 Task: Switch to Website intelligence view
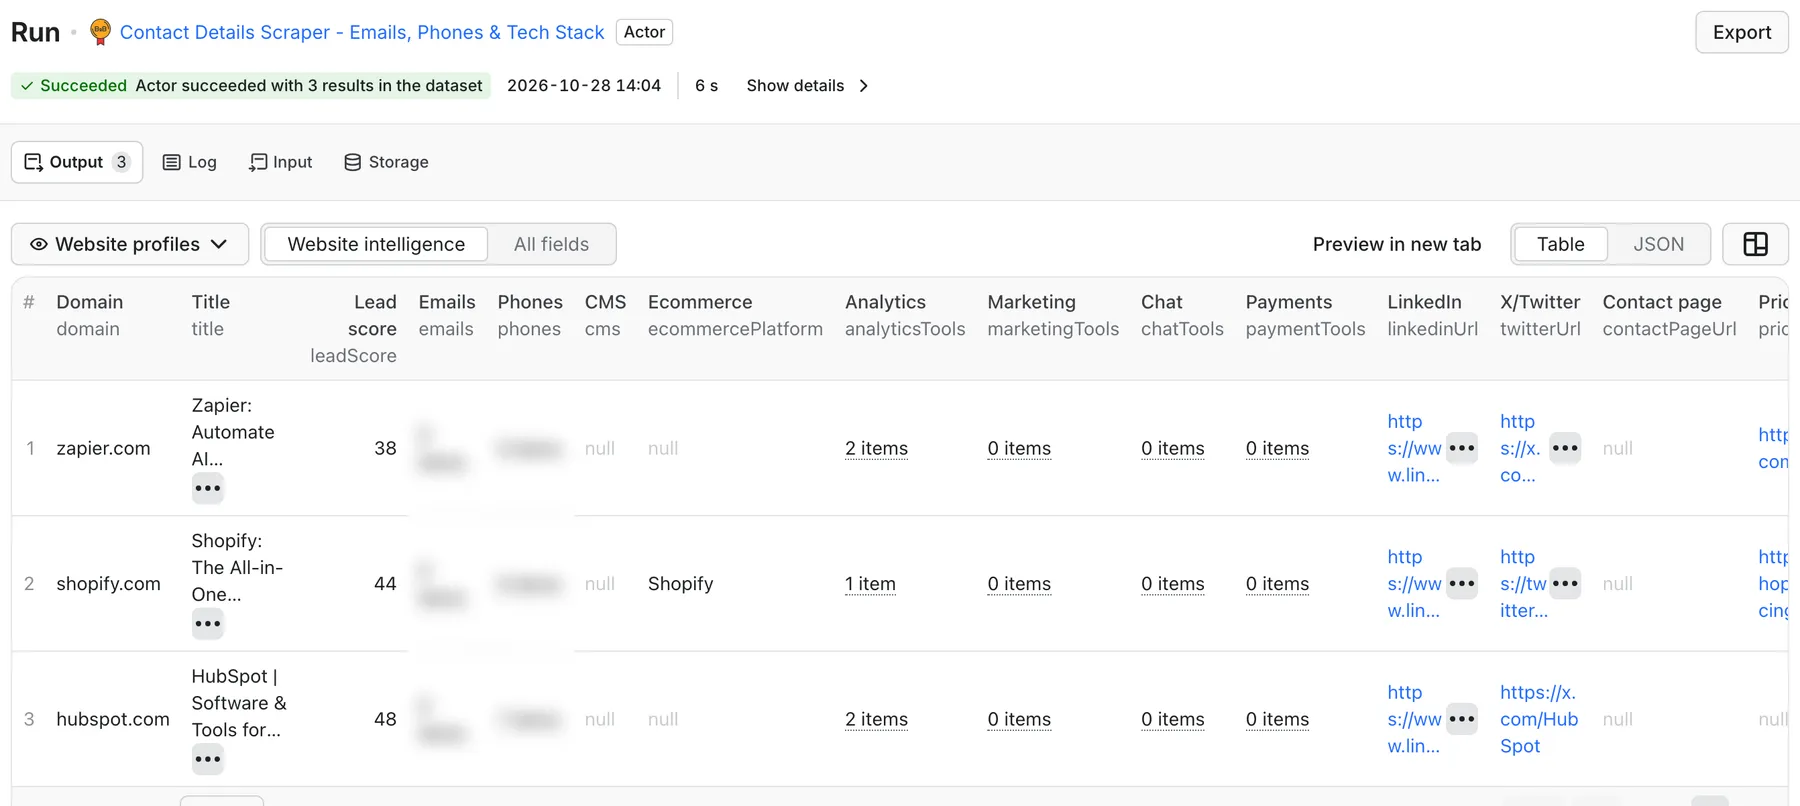click(x=376, y=244)
